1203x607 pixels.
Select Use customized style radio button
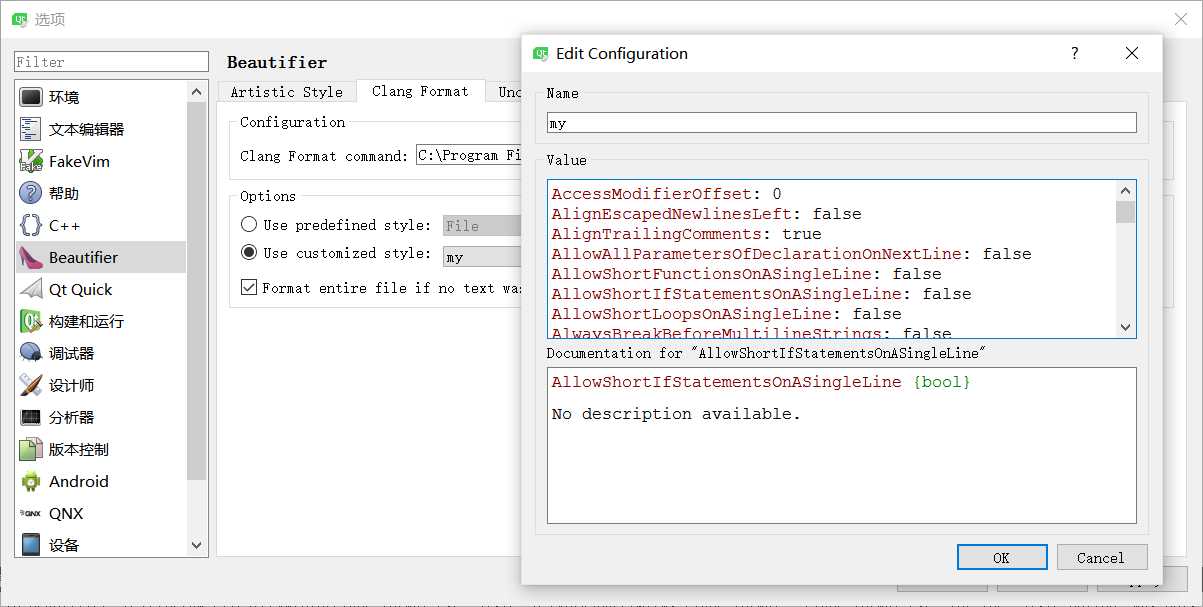click(249, 253)
